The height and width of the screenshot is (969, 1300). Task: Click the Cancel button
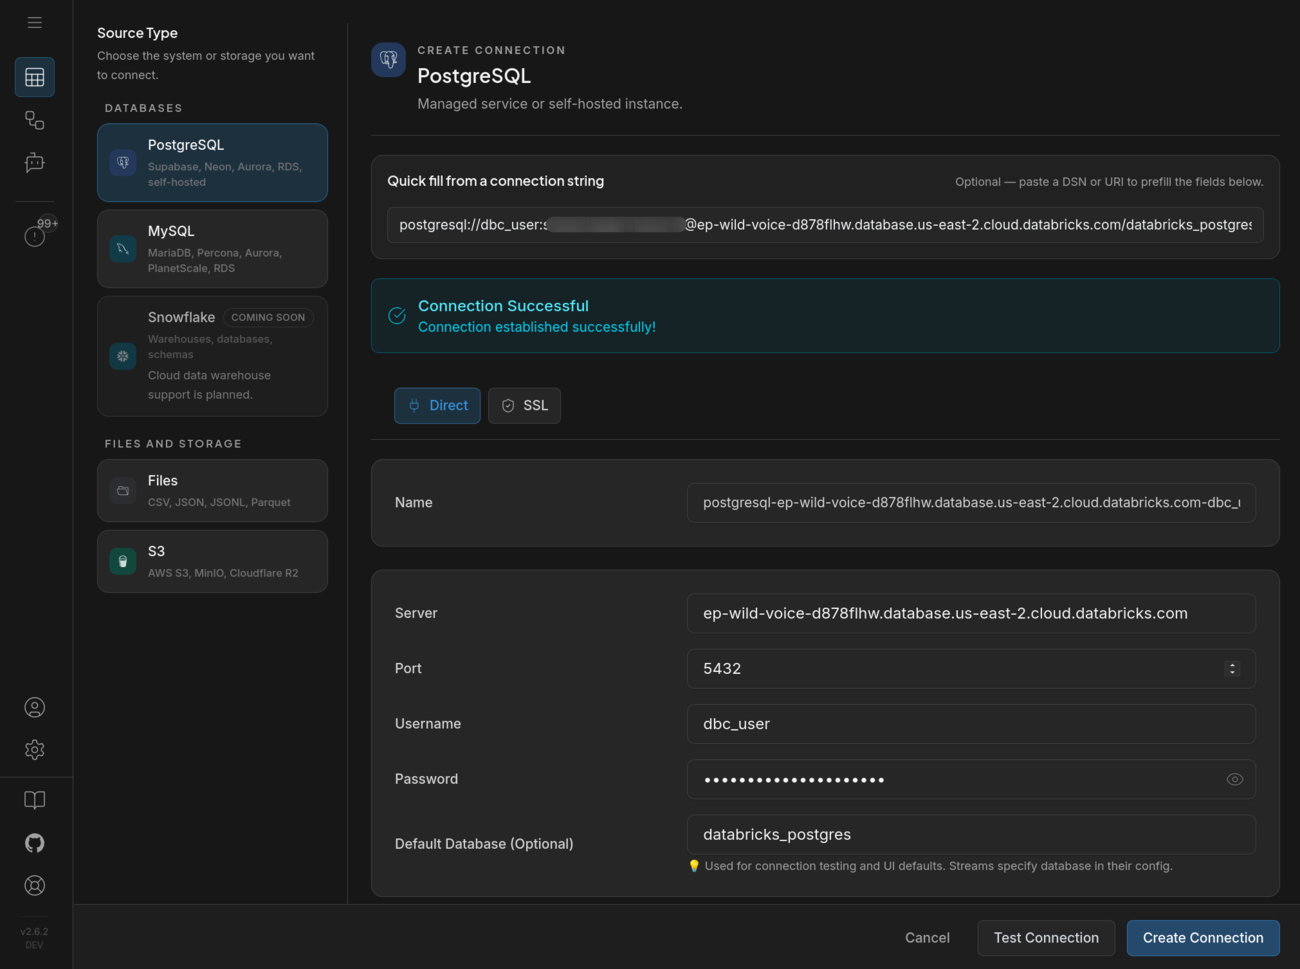coord(927,938)
